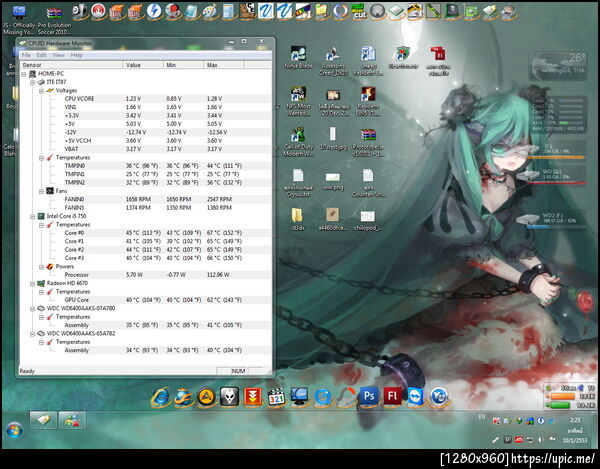Click the lightning bolt icon in the top dock
This screenshot has width=600, height=469.
click(154, 11)
